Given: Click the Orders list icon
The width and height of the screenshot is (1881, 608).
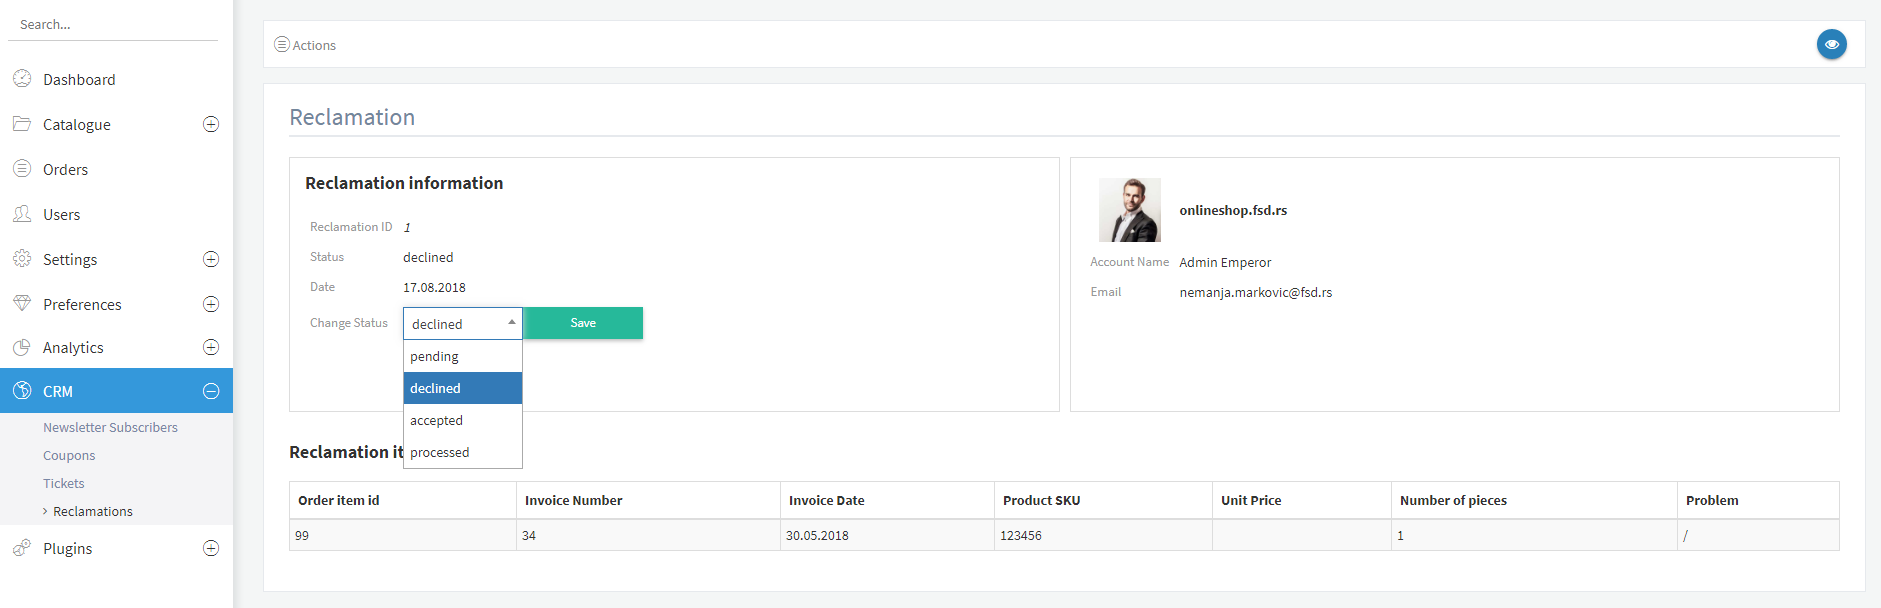Looking at the screenshot, I should (22, 169).
